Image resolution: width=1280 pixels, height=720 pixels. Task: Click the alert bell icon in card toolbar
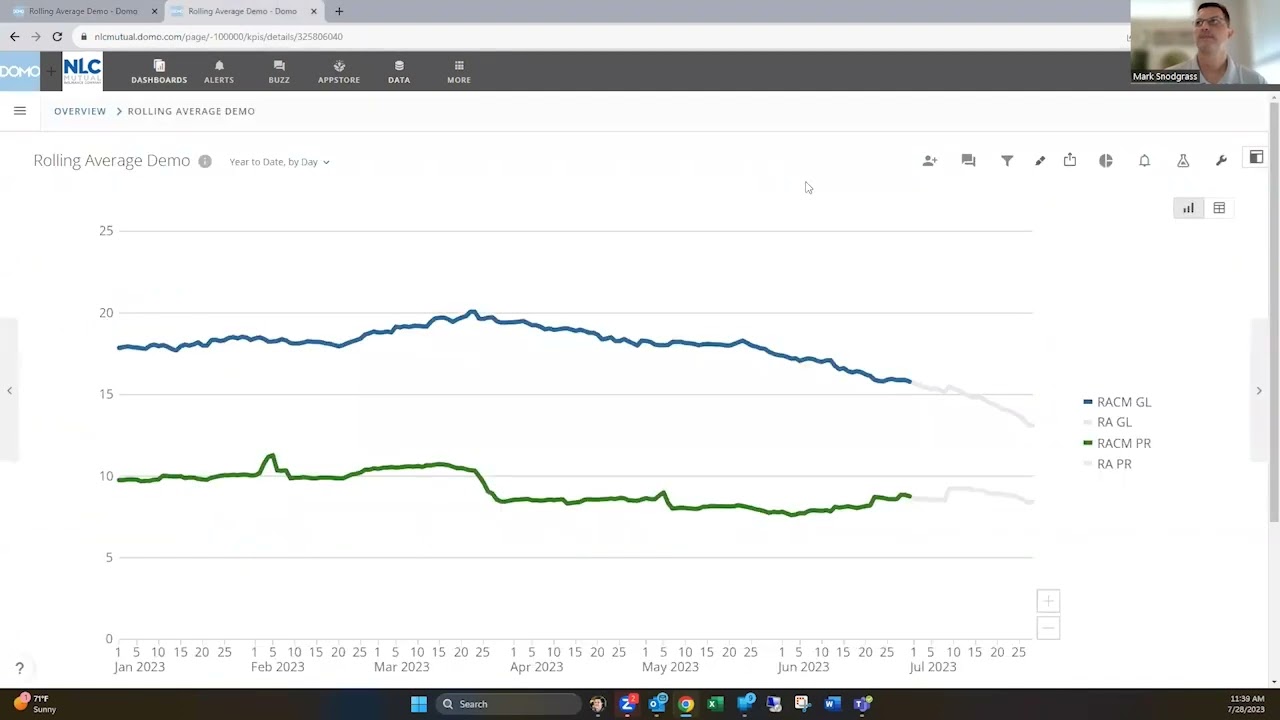(1145, 160)
